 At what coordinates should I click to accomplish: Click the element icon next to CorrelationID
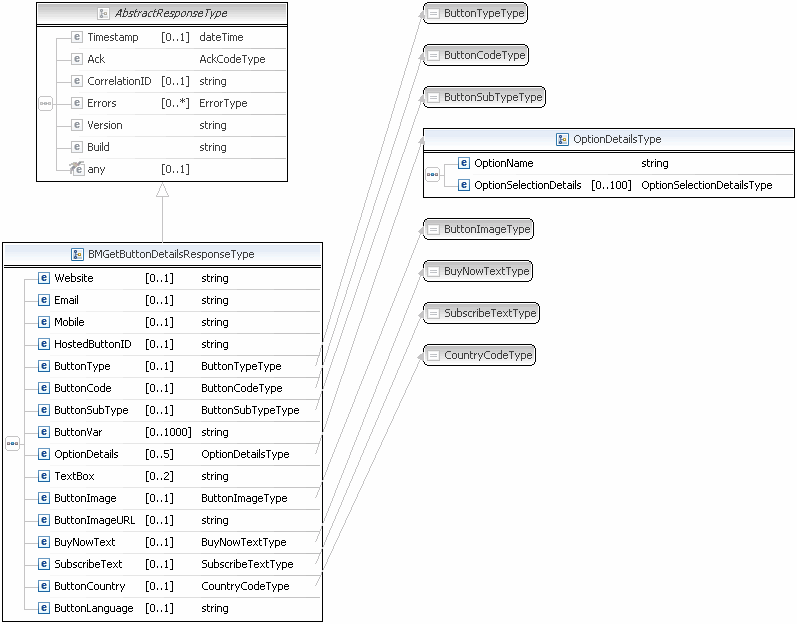pos(77,82)
